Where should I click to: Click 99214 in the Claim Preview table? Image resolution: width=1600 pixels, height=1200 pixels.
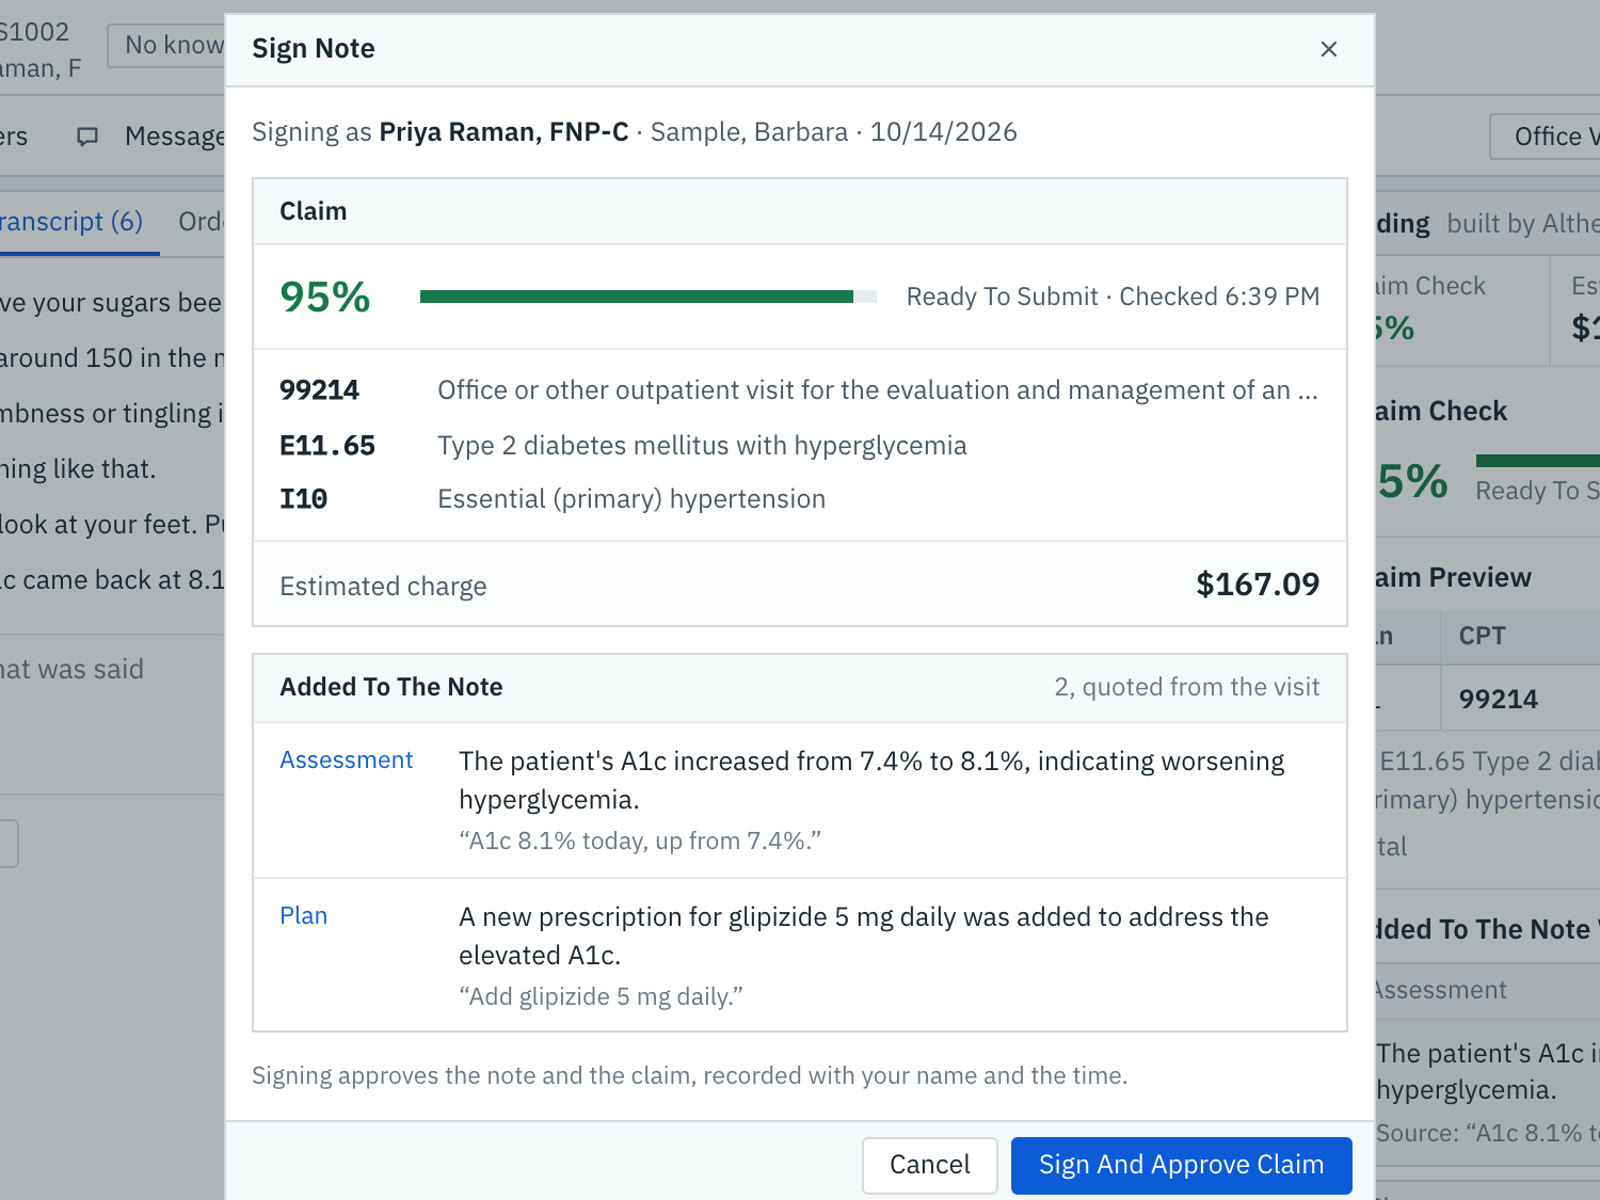(x=1498, y=699)
